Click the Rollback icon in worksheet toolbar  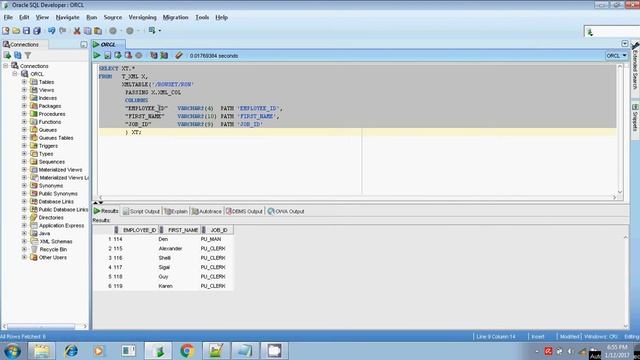click(x=128, y=56)
